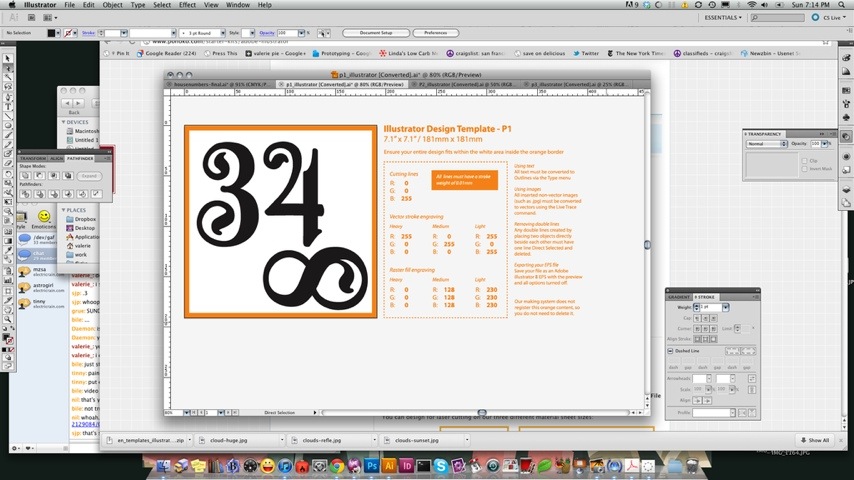The height and width of the screenshot is (480, 854).
Task: Open the ESSENTIALS workspace dropdown
Action: [x=723, y=17]
